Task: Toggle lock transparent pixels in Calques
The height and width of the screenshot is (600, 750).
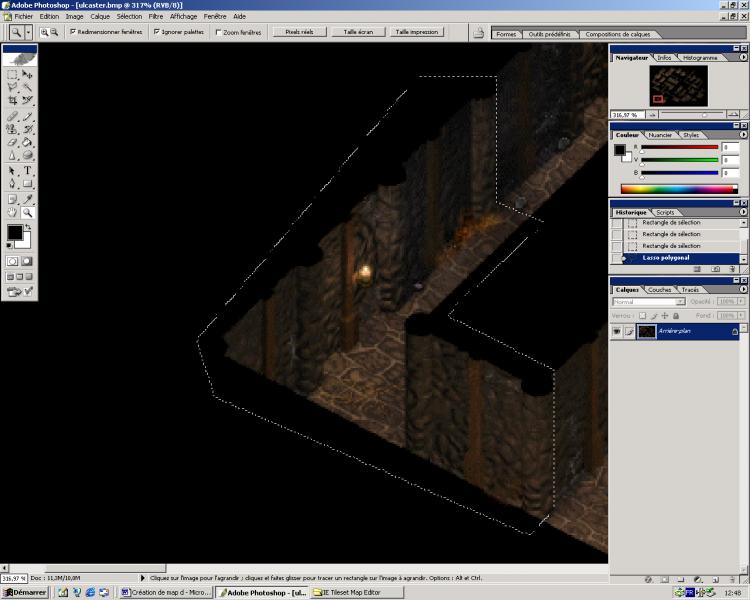Action: coord(643,316)
